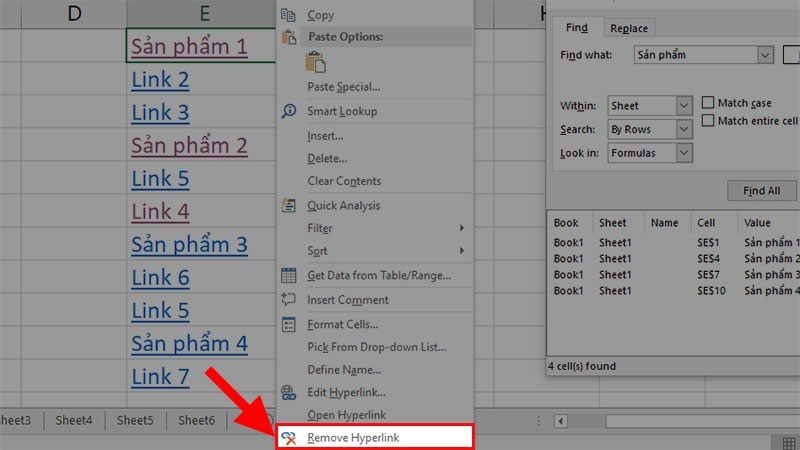The height and width of the screenshot is (450, 800).
Task: Click the Sản phẩm 3 hyperlink
Action: 189,244
